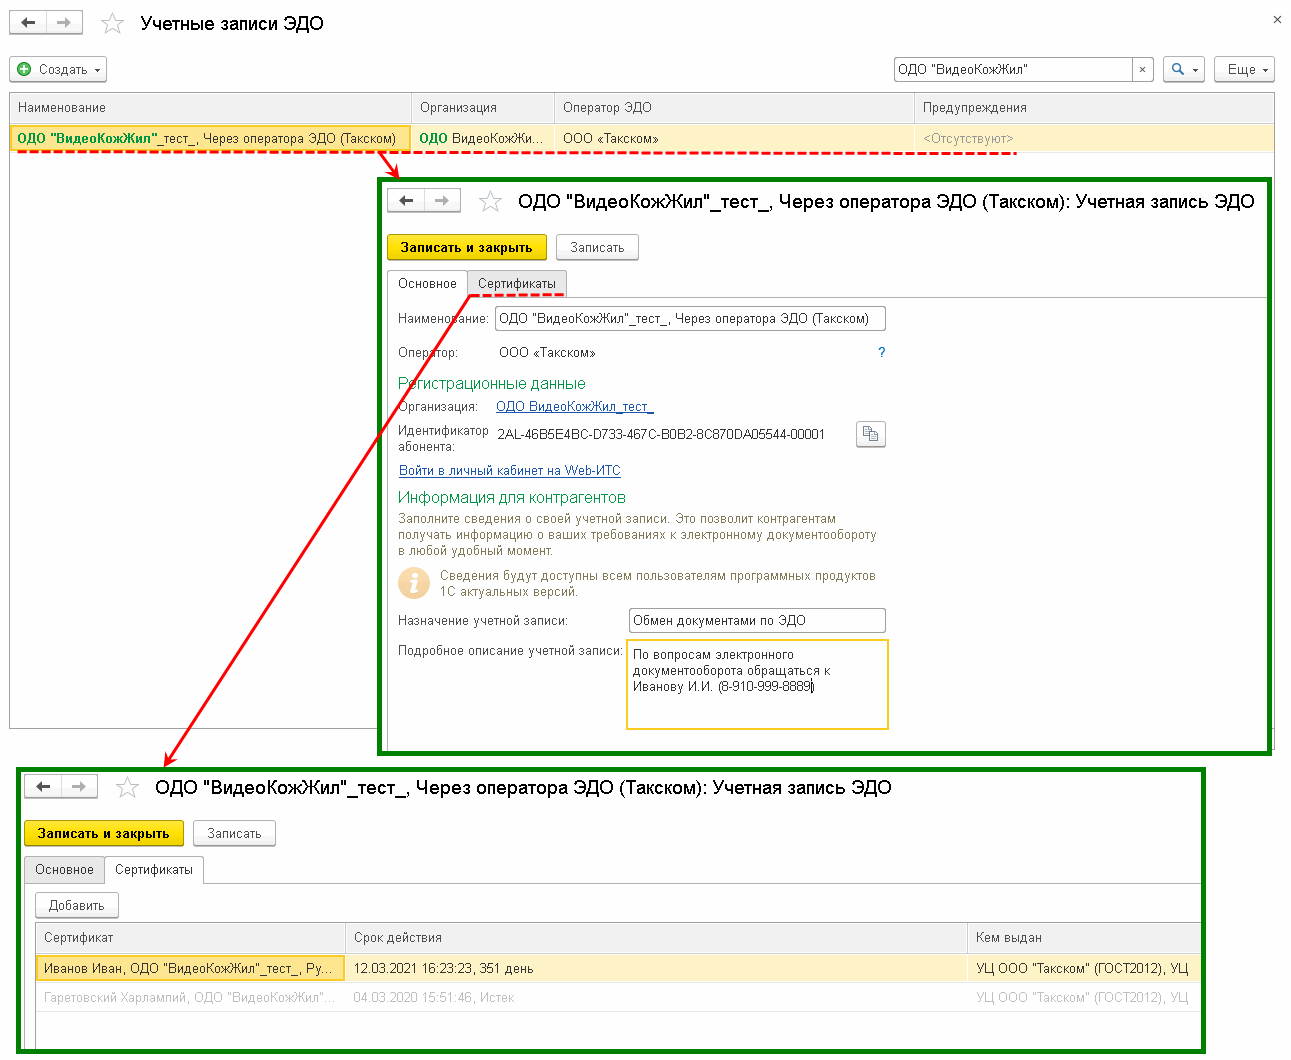Click Записать in the bottom form
1291x1060 pixels.
coord(234,833)
